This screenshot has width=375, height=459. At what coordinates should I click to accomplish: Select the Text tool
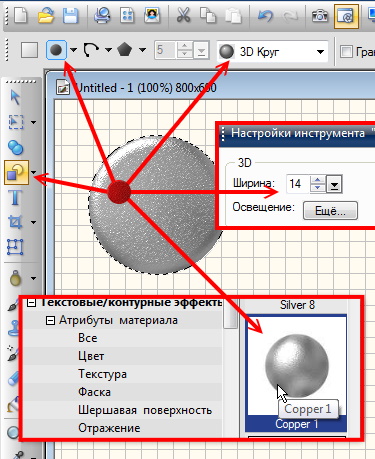coord(15,197)
